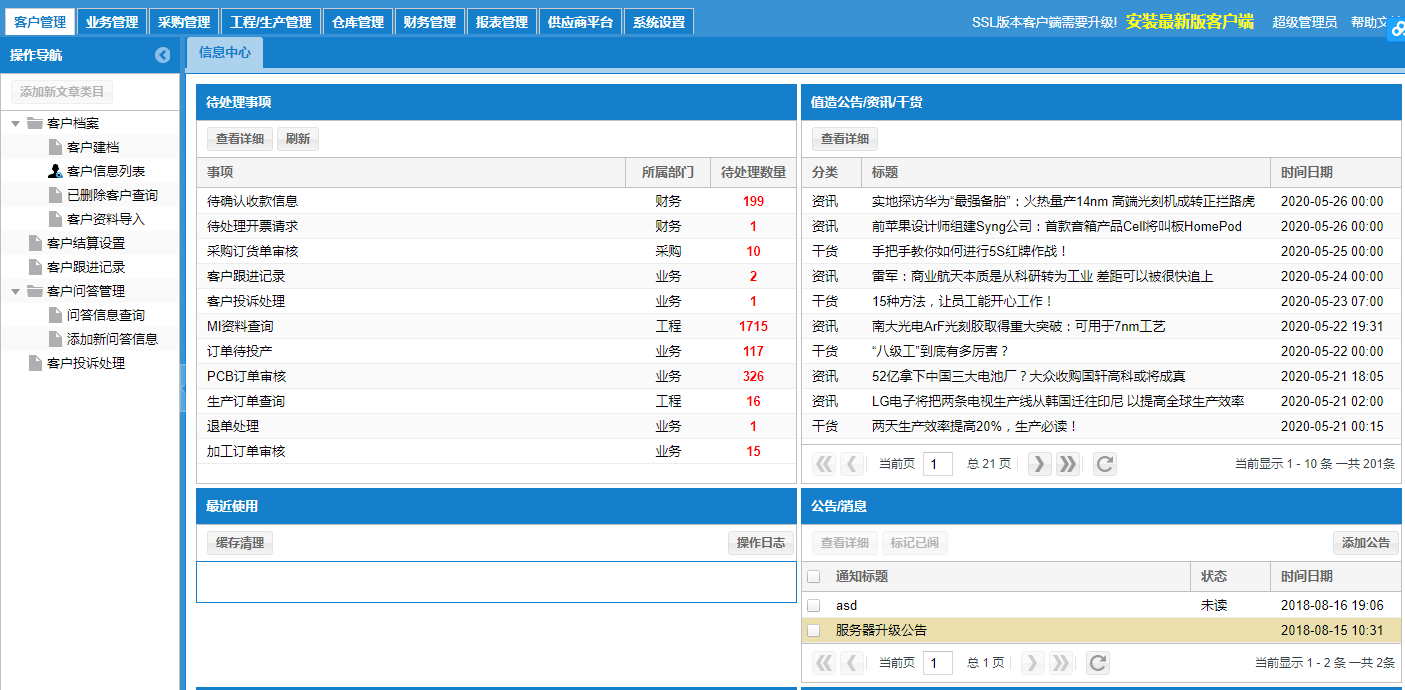1405x690 pixels.
Task: Collapse the 客户档案 tree folder
Action: click(x=16, y=123)
